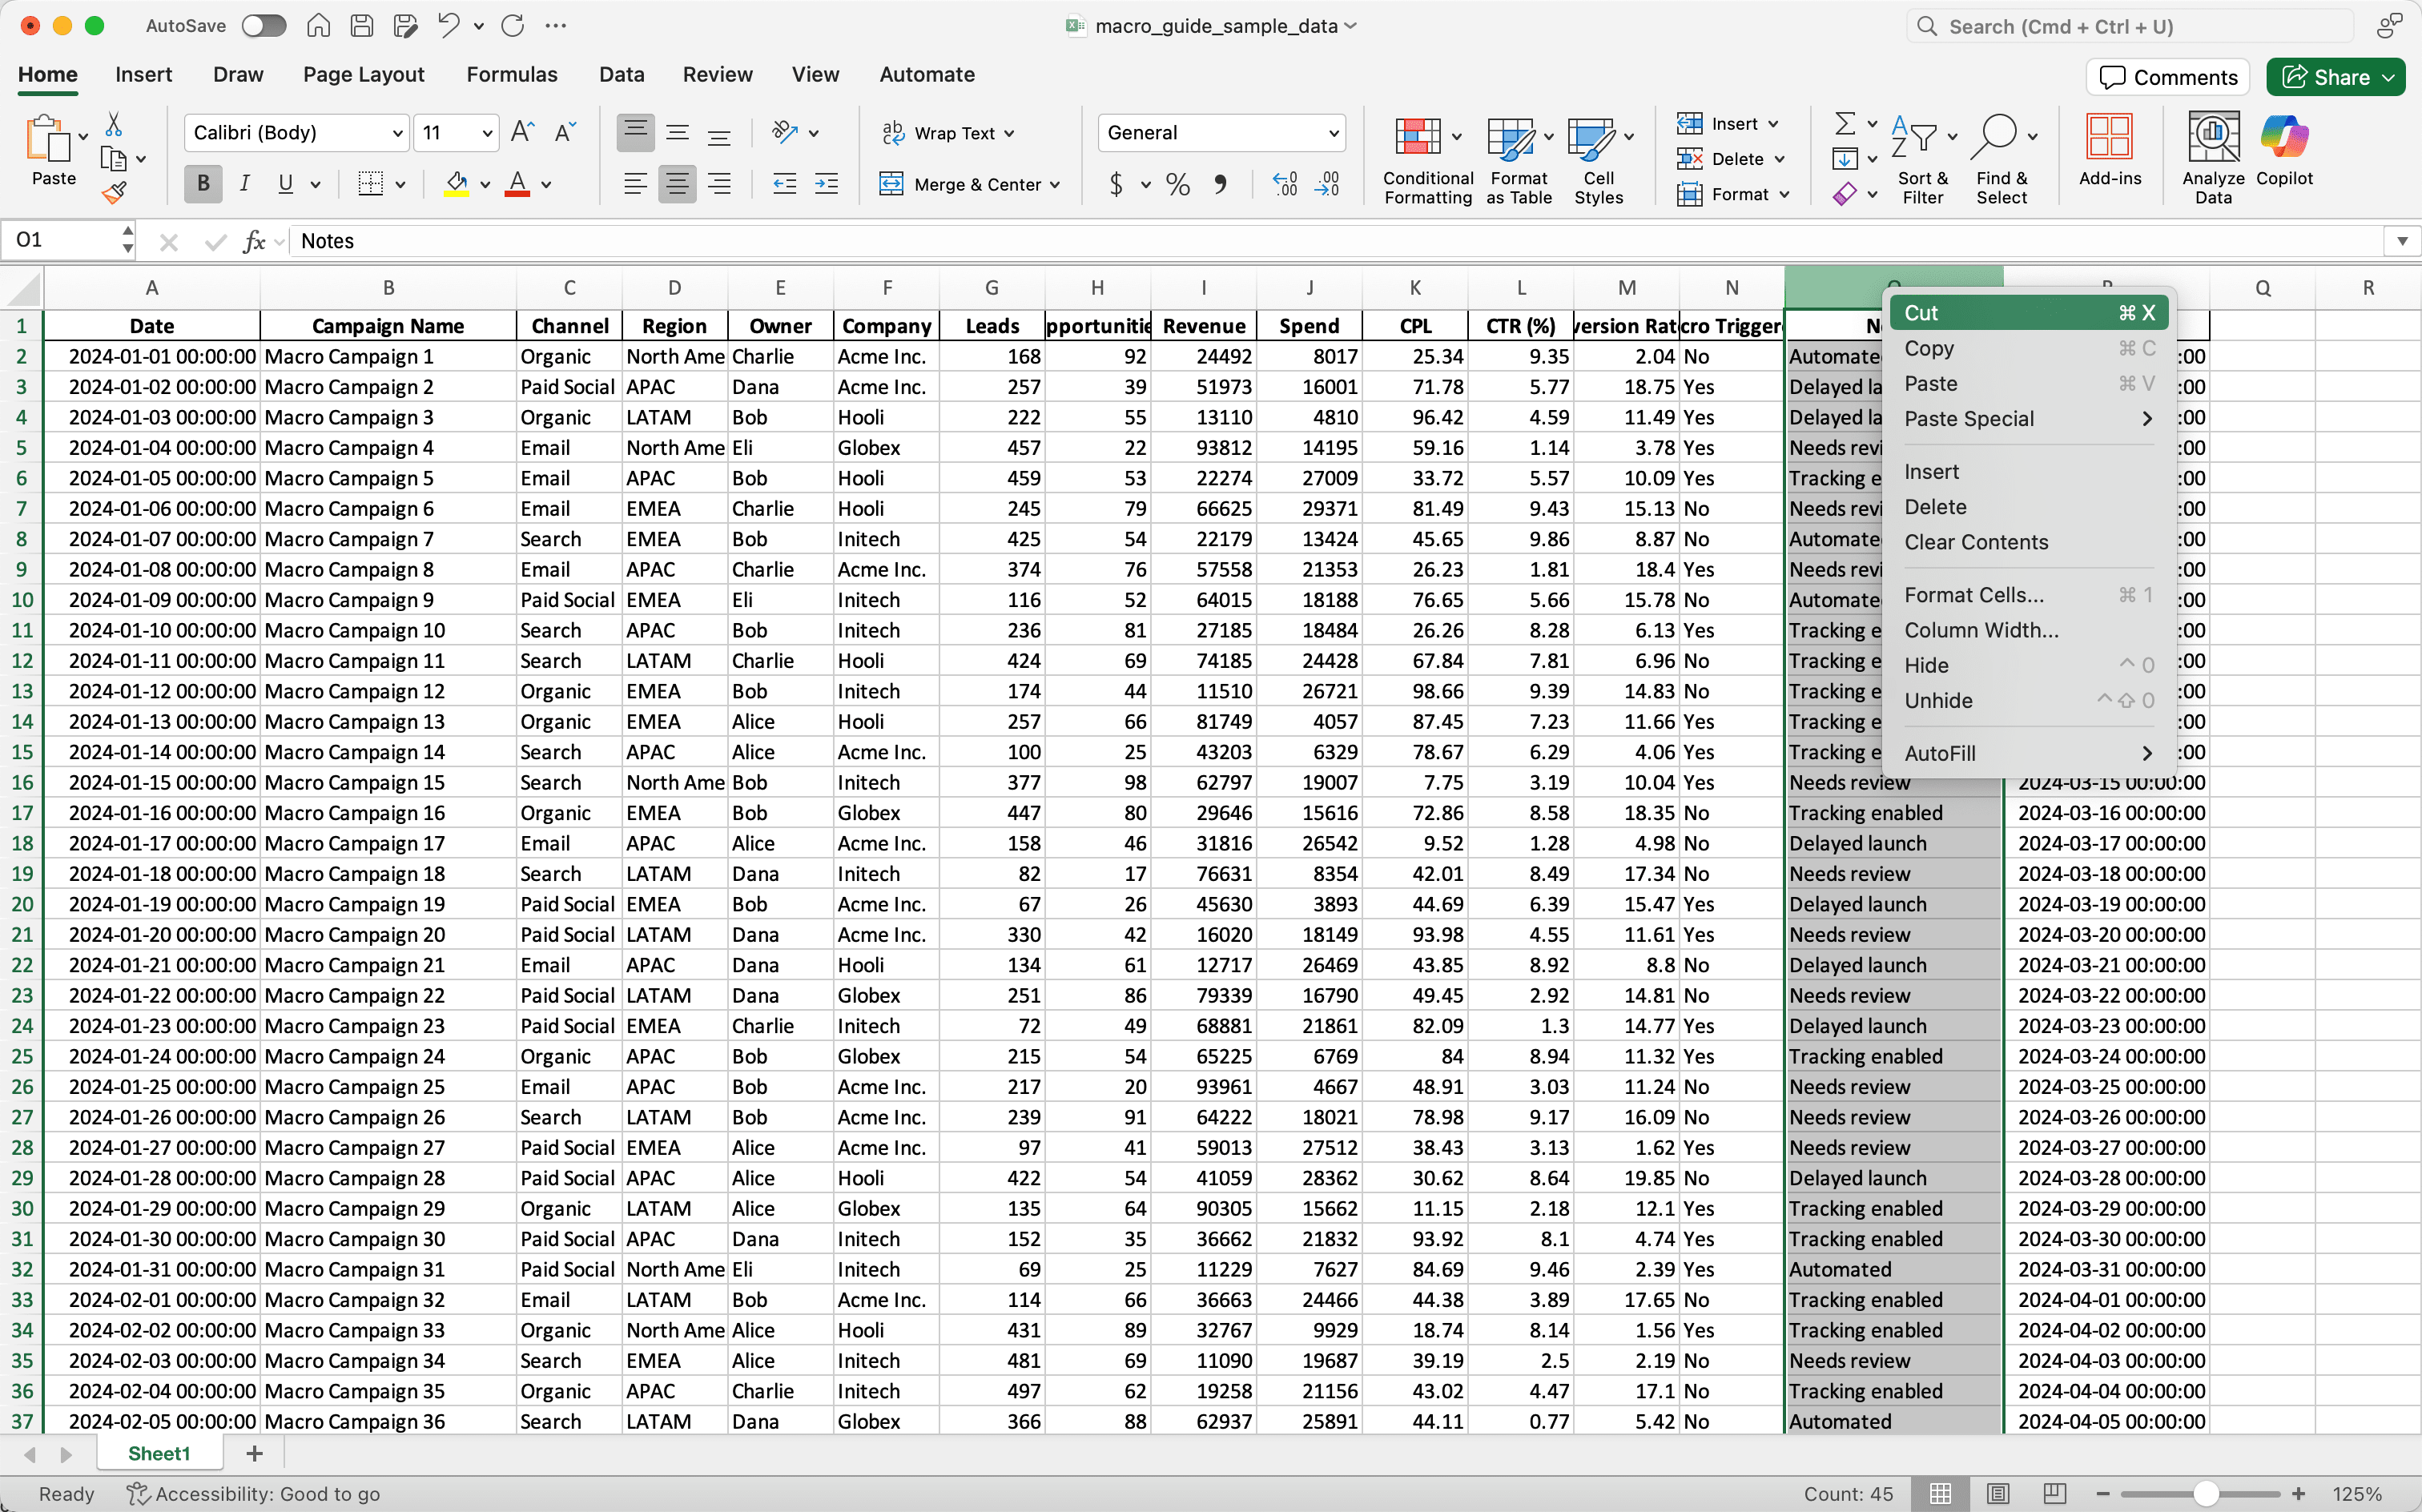Viewport: 2422px width, 1512px height.
Task: Click the Comments button
Action: pos(2168,77)
